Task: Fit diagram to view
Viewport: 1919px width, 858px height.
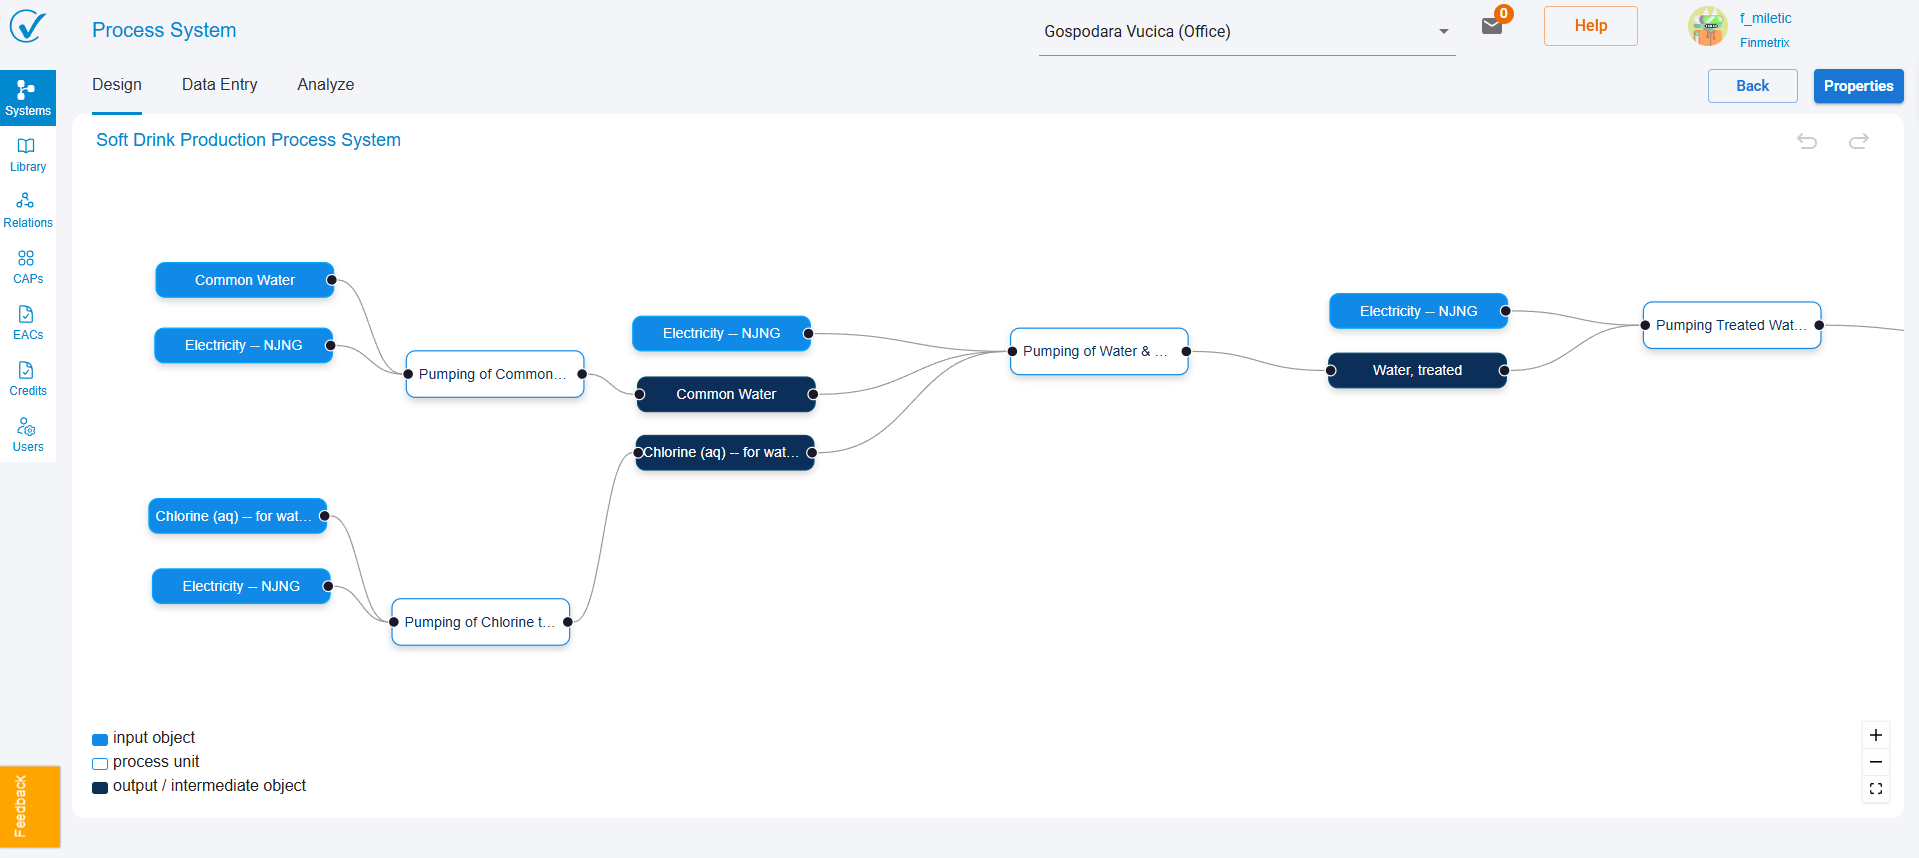Action: pyautogui.click(x=1876, y=789)
